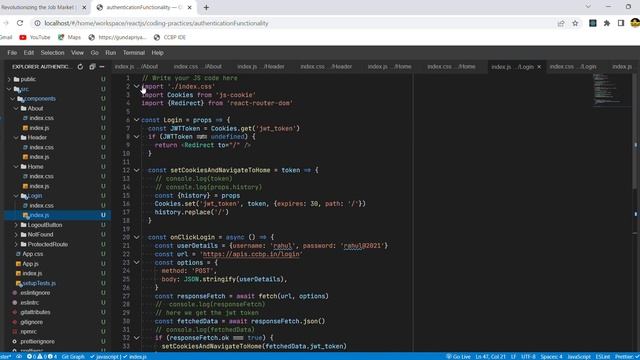Switch to index.css About editor tab
This screenshot has height=360, width=640.
coord(198,67)
